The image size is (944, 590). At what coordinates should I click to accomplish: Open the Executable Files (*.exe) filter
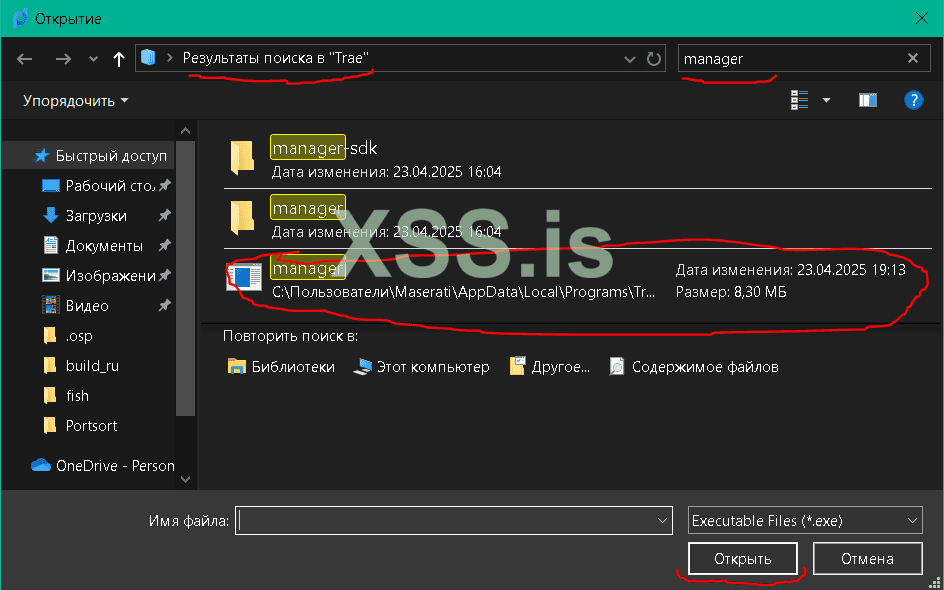(x=805, y=521)
